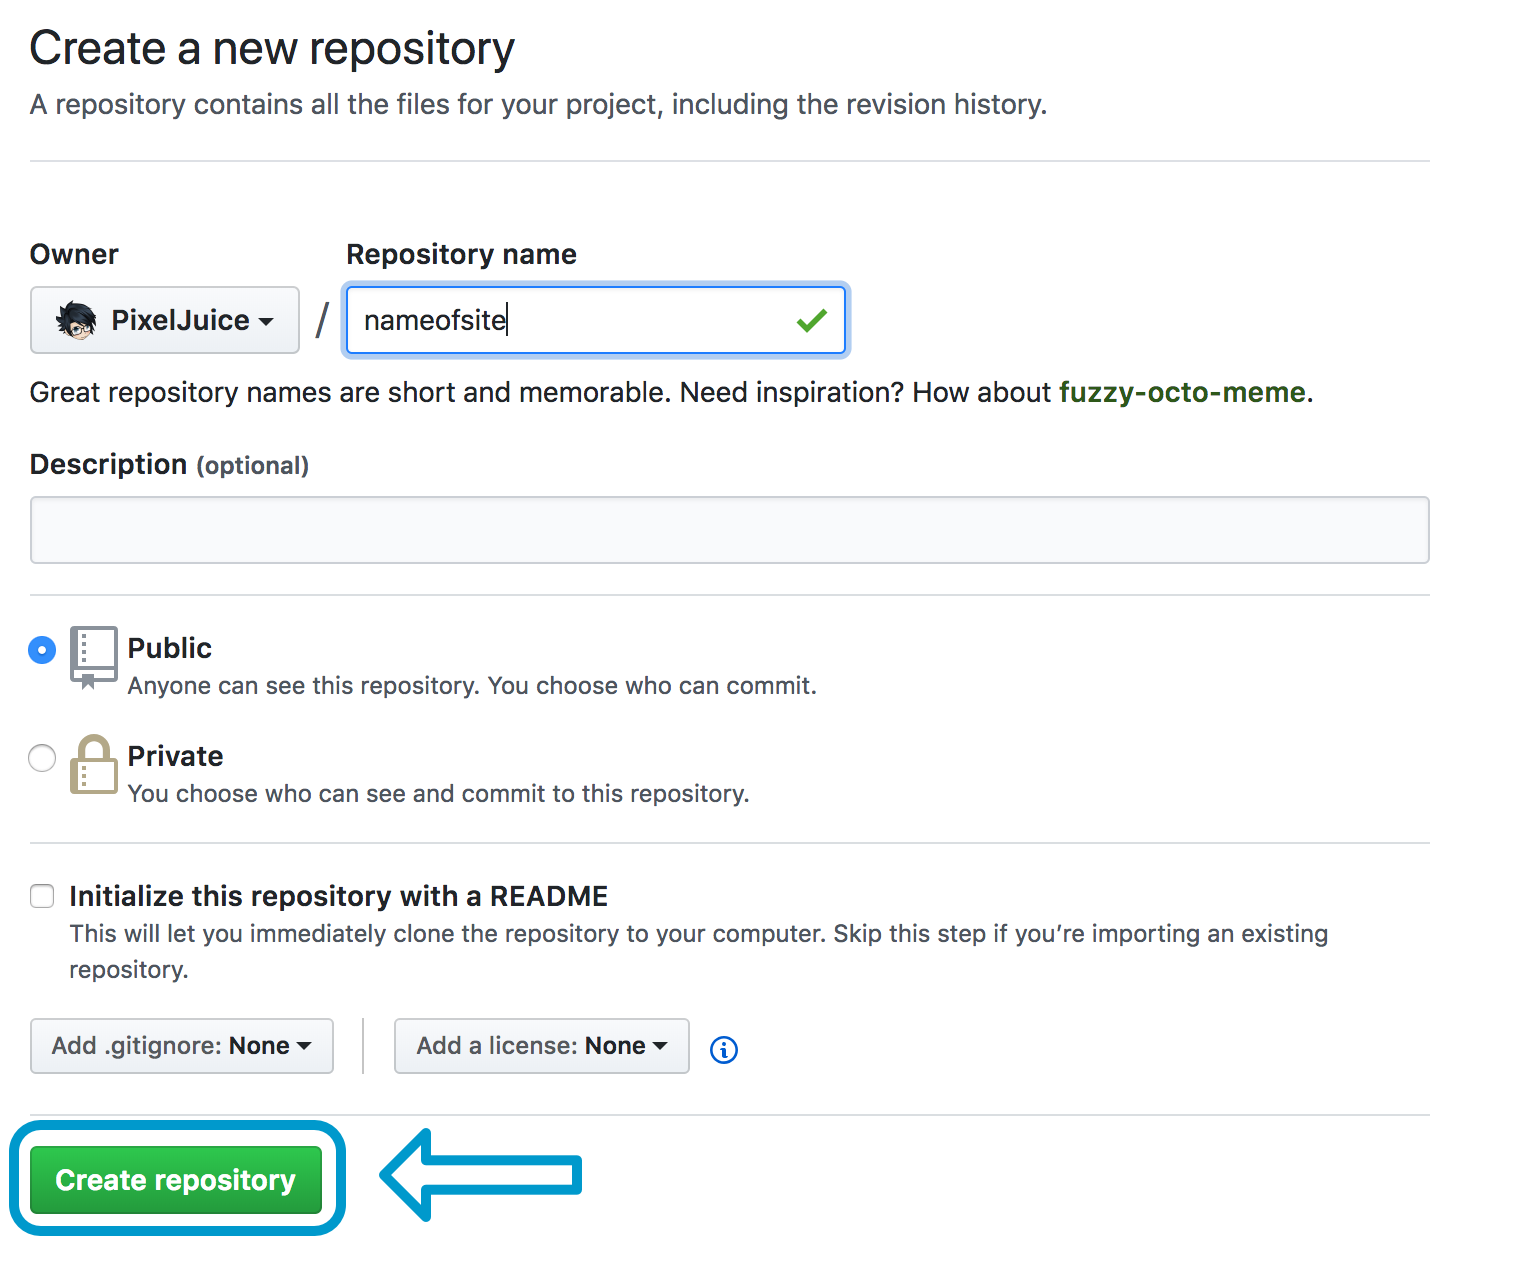Image resolution: width=1516 pixels, height=1272 pixels.
Task: Click the green checkmark in repository name field
Action: 812,320
